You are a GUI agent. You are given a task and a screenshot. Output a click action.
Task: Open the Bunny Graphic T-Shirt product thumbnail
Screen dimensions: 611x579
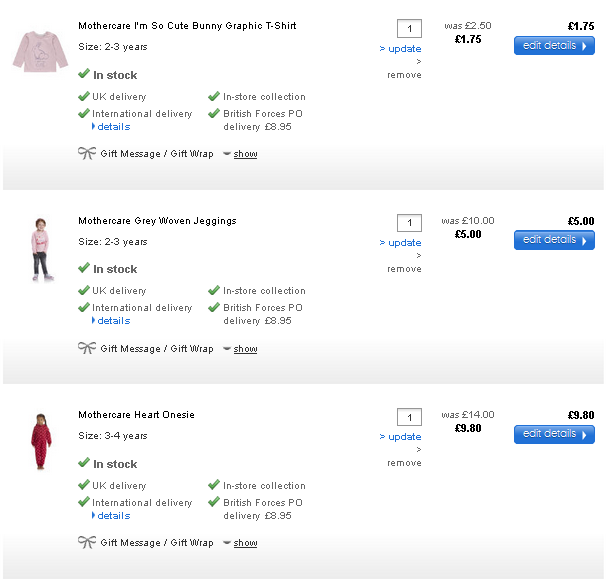pos(38,50)
